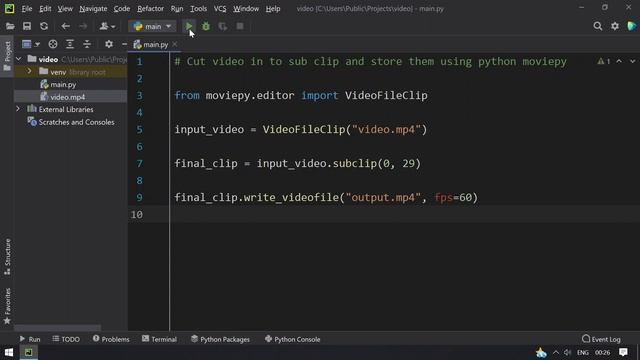Screen dimensions: 640x360
Task: Expand all in Project panel
Action: 70,44
